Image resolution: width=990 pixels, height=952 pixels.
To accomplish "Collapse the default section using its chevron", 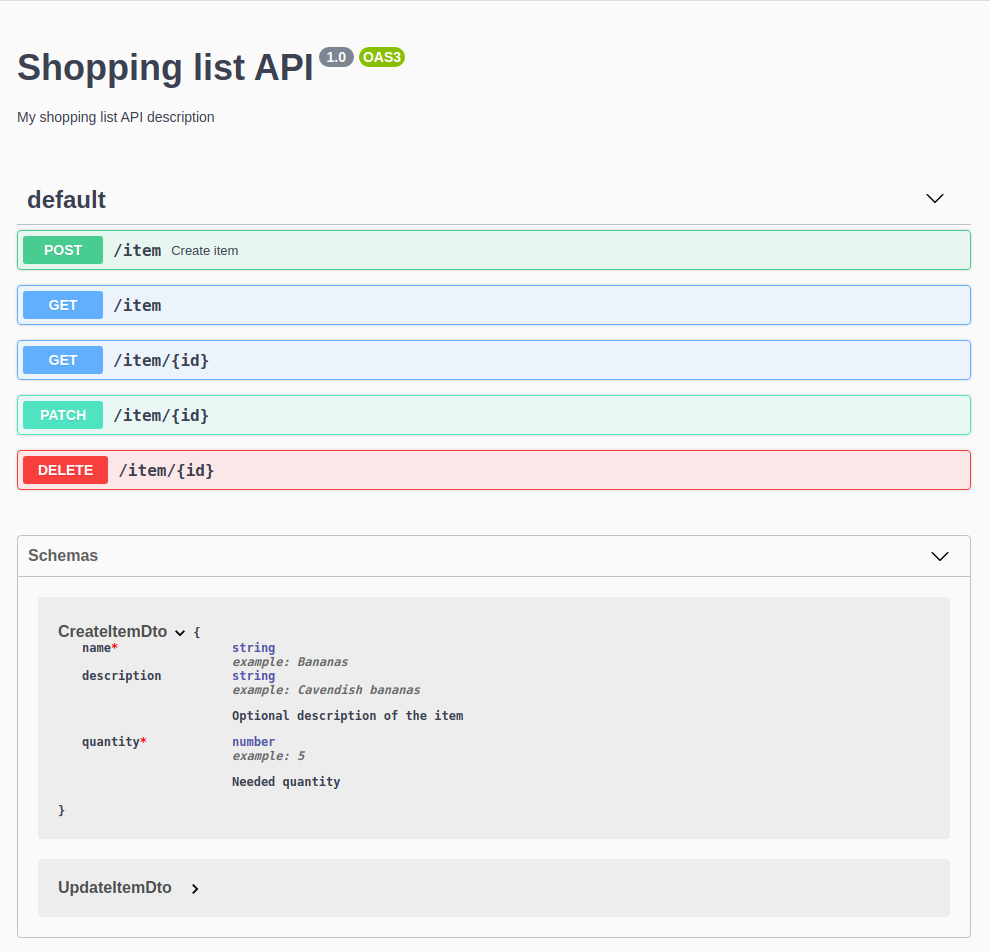I will coord(935,199).
